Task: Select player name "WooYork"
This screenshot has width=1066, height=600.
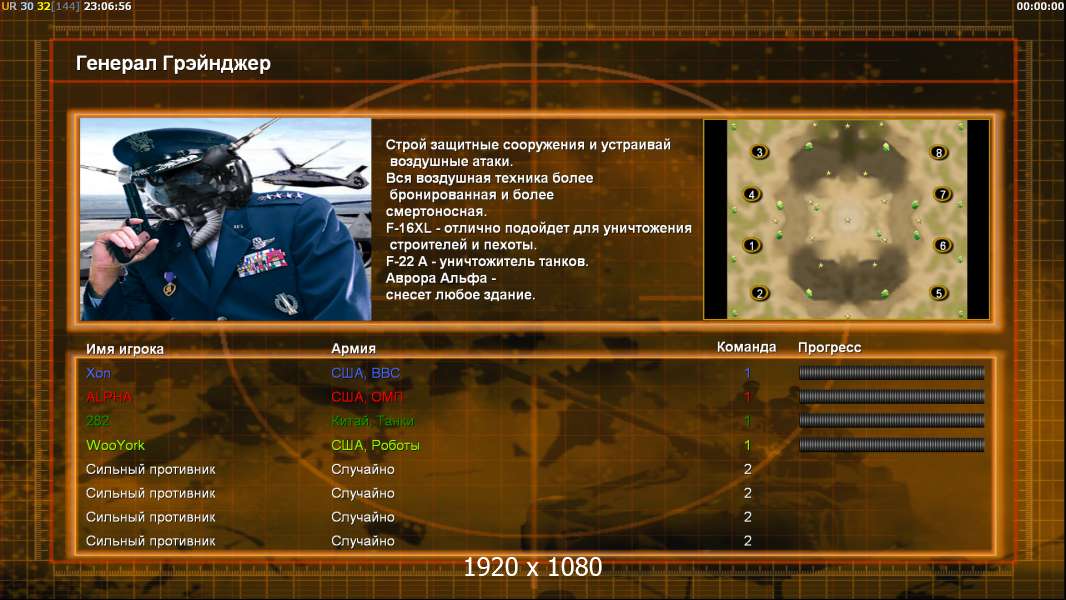Action: 116,445
